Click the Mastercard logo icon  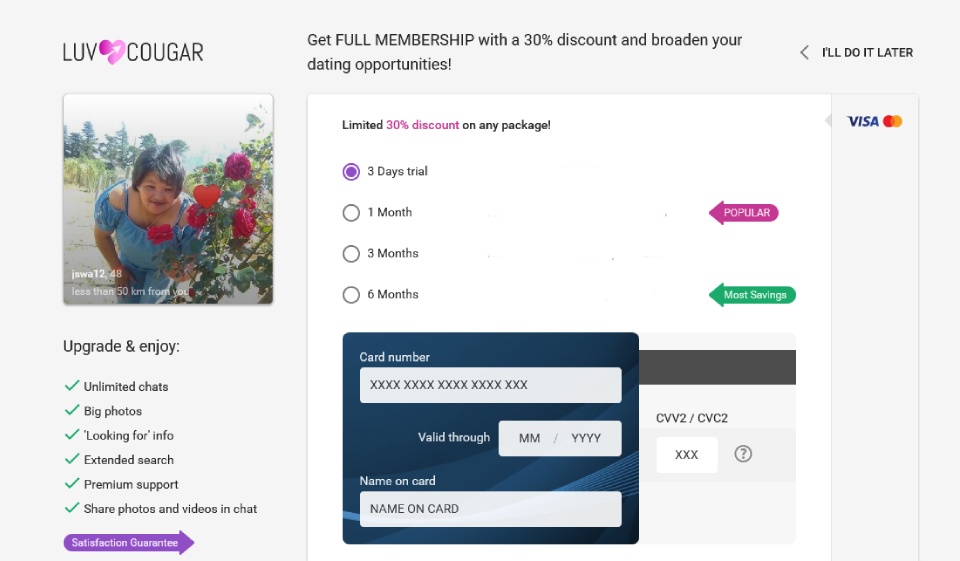893,121
